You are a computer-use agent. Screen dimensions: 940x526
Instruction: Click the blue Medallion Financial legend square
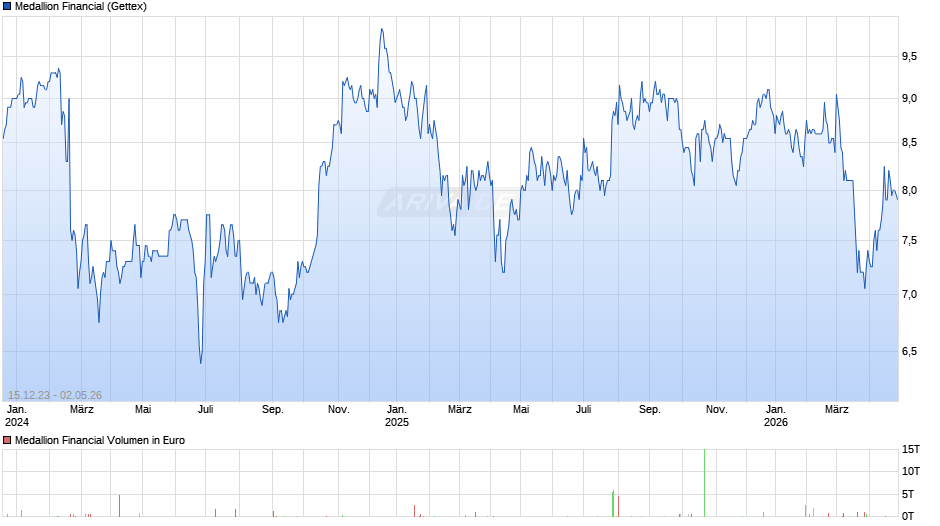click(7, 7)
